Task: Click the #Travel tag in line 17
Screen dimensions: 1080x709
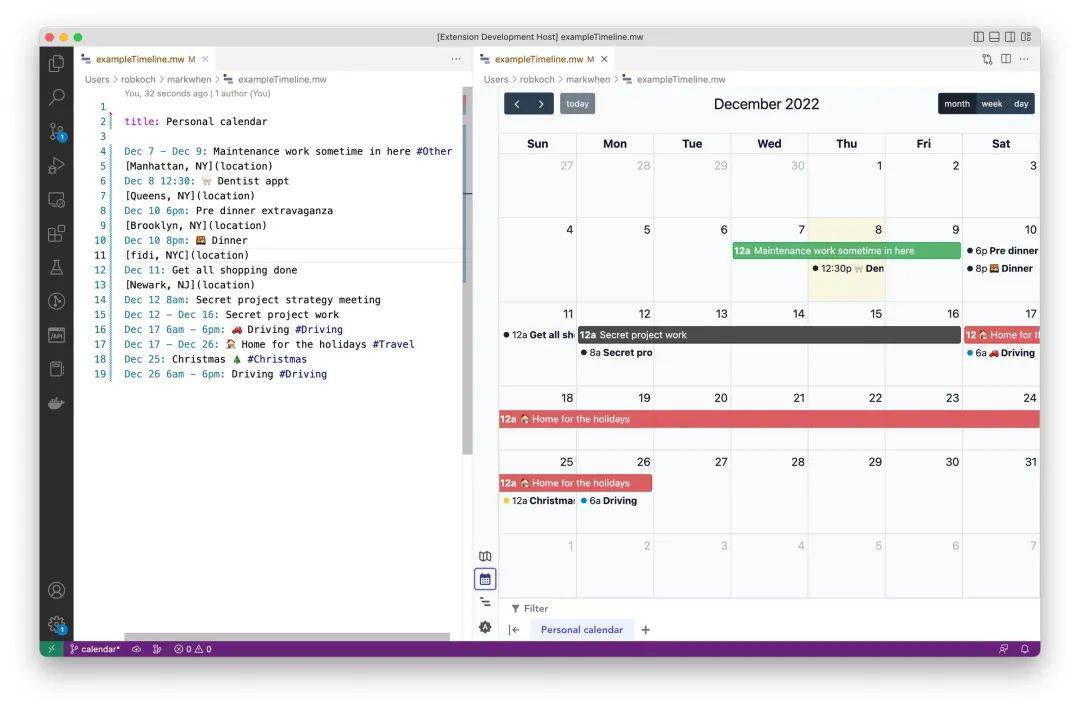Action: point(393,345)
